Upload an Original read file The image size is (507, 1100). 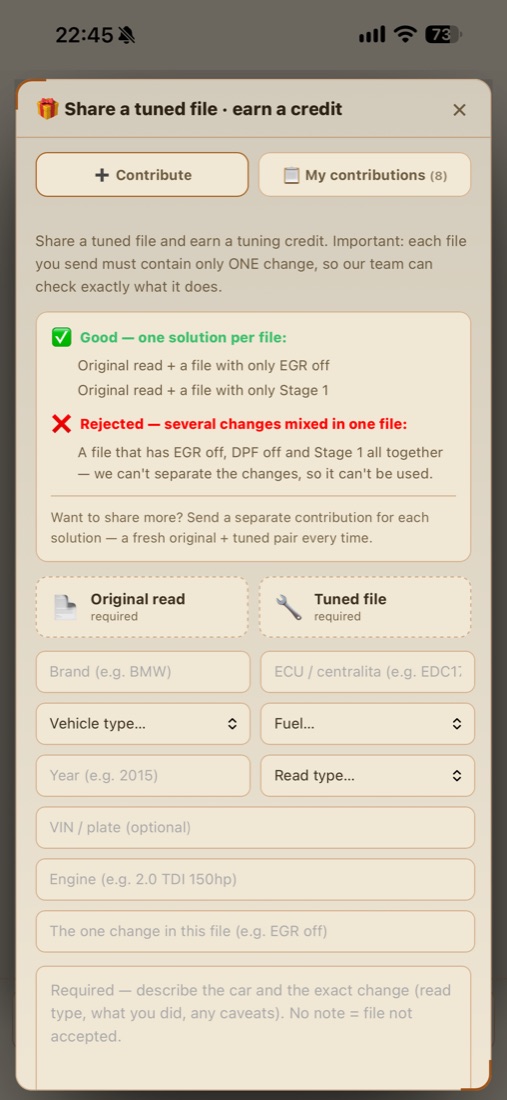[142, 607]
